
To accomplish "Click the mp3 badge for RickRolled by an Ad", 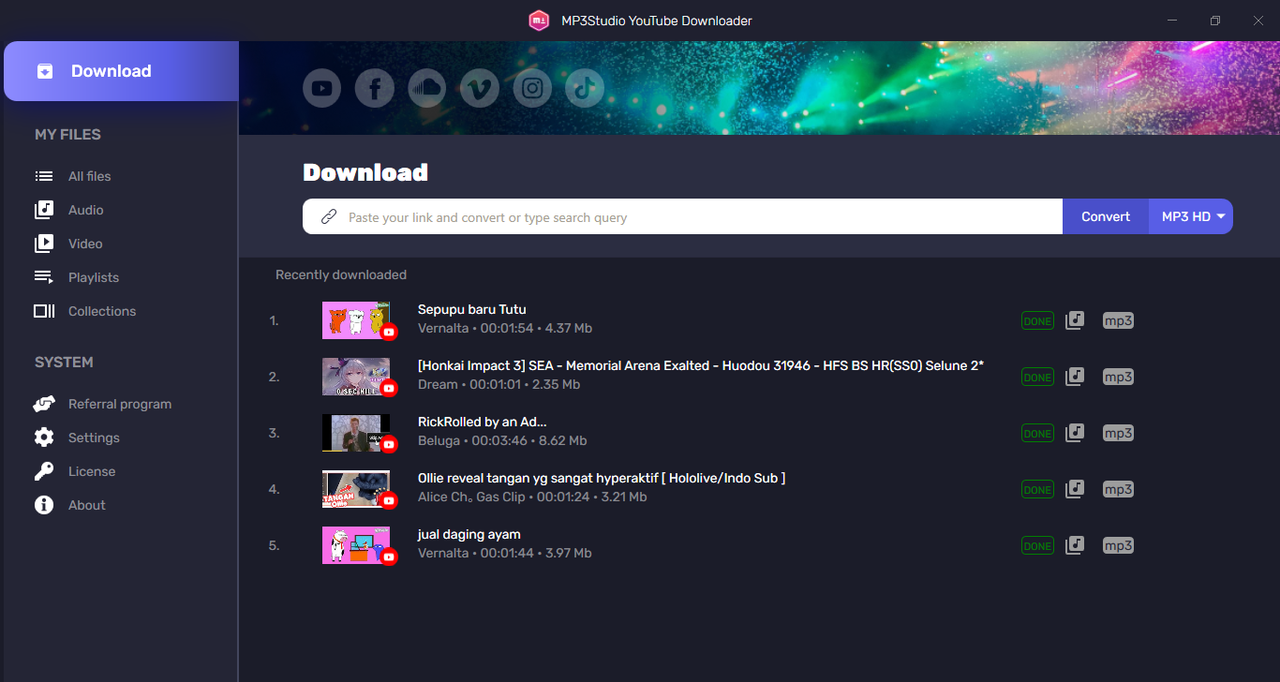I will coord(1118,433).
